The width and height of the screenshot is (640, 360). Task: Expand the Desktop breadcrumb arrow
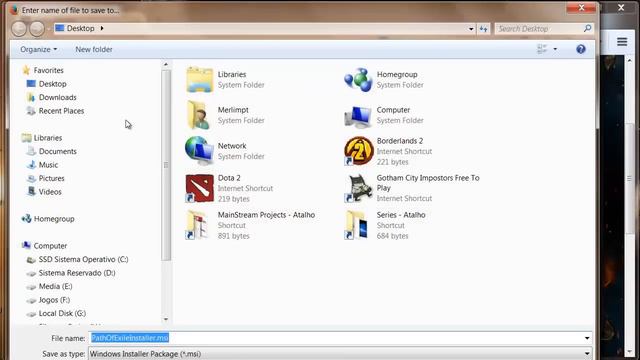click(x=102, y=28)
